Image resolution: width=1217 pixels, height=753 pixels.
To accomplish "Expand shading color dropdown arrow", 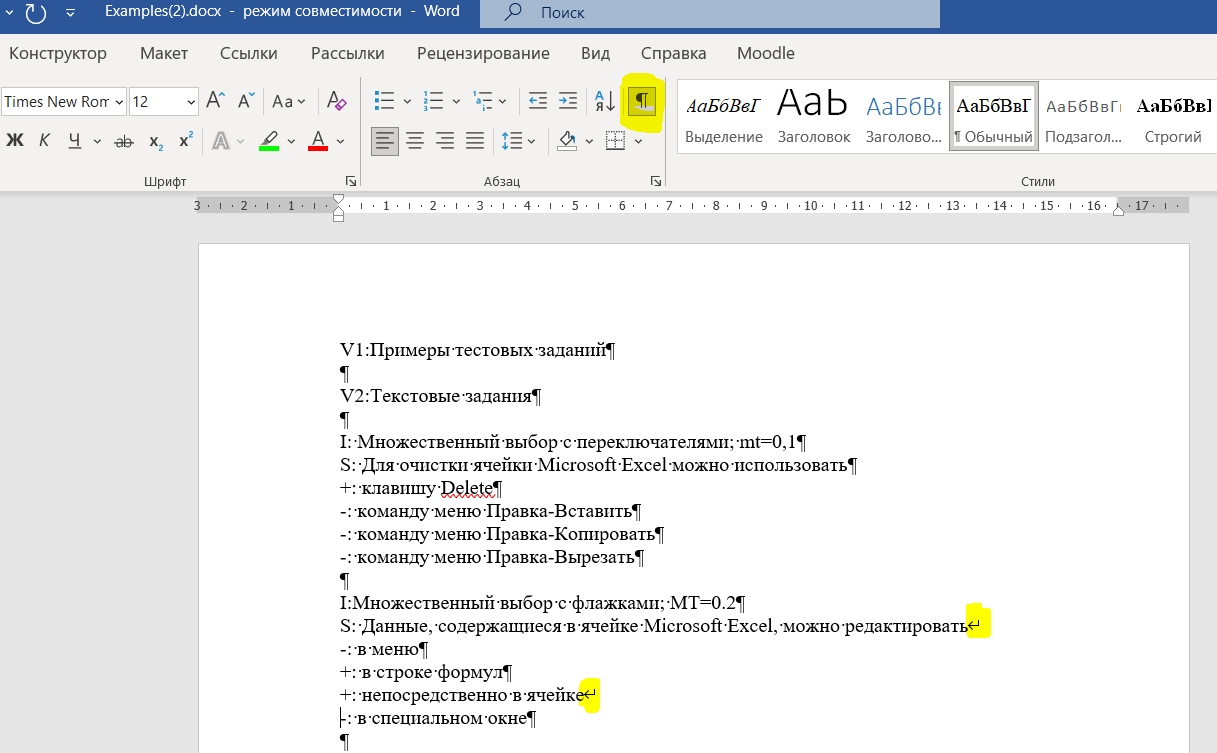I will click(590, 141).
